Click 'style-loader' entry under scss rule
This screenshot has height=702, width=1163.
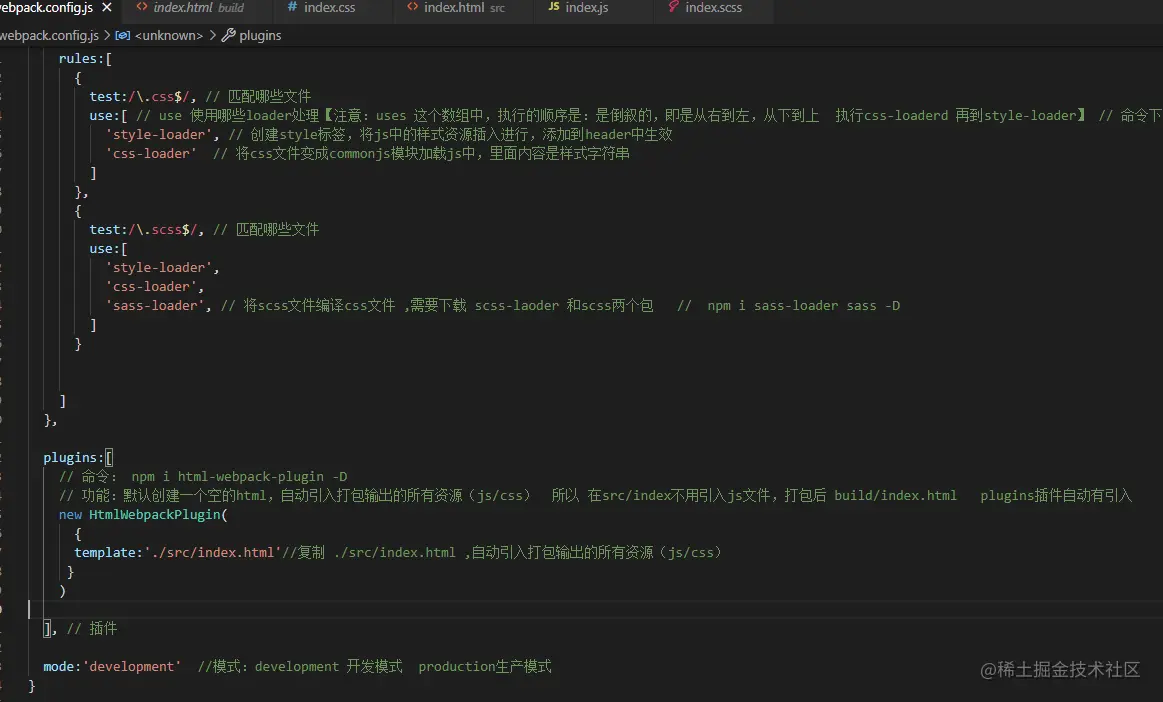tap(162, 267)
